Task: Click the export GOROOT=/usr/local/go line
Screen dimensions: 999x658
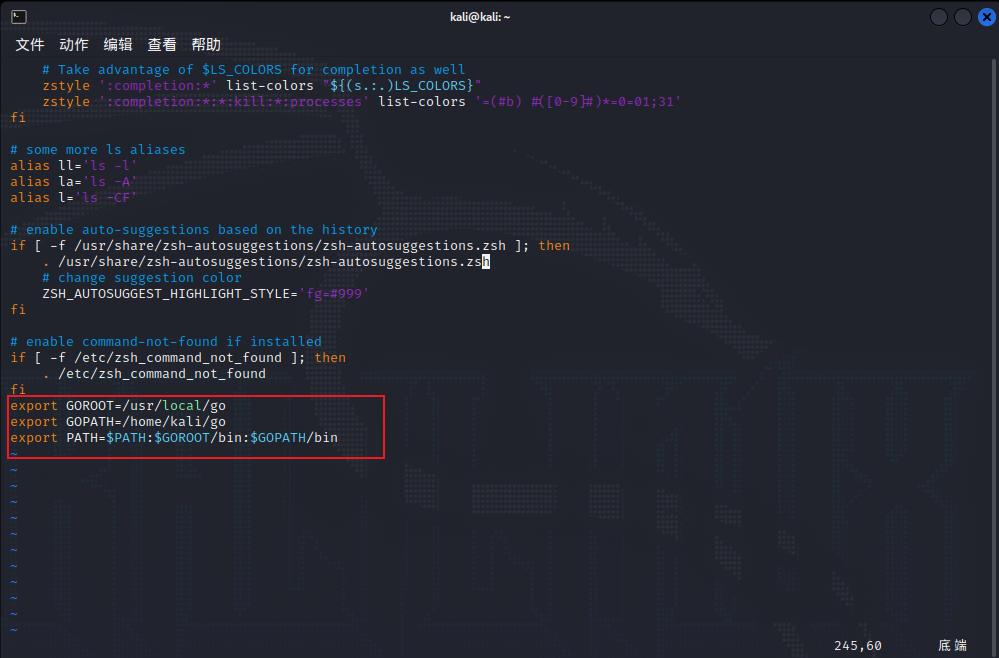Action: pos(116,405)
